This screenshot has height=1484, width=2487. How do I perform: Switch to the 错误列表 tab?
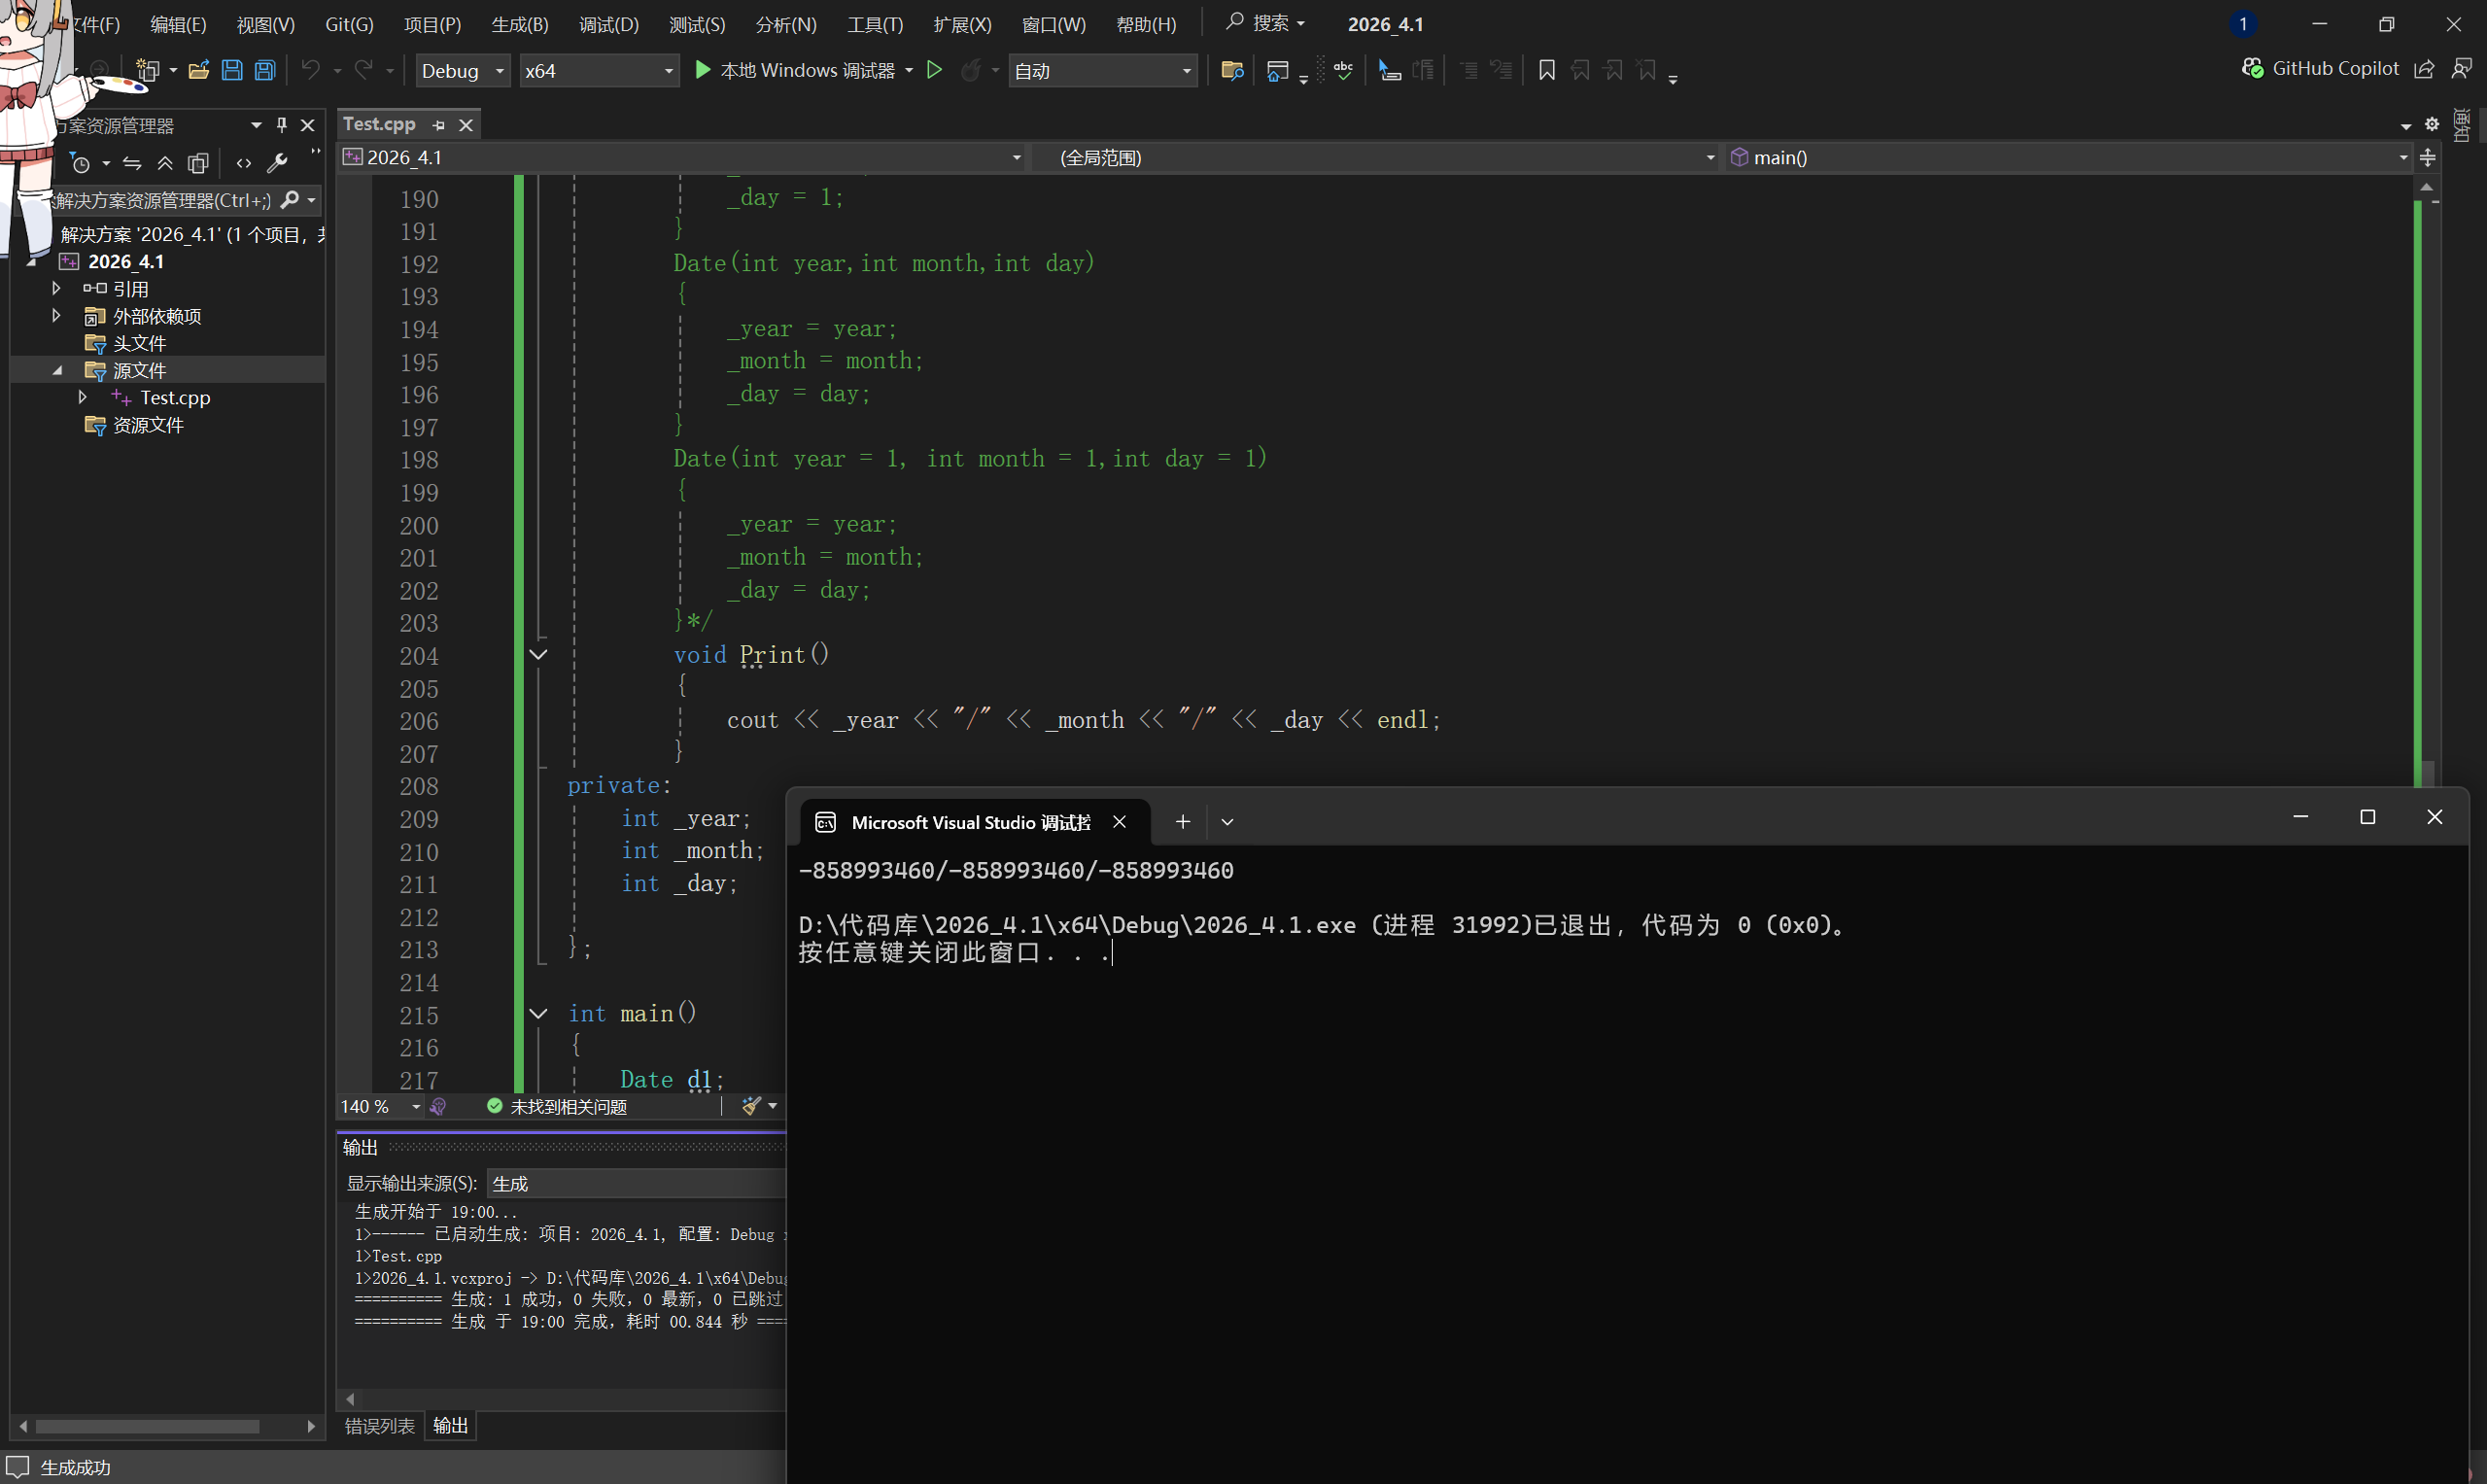tap(379, 1426)
